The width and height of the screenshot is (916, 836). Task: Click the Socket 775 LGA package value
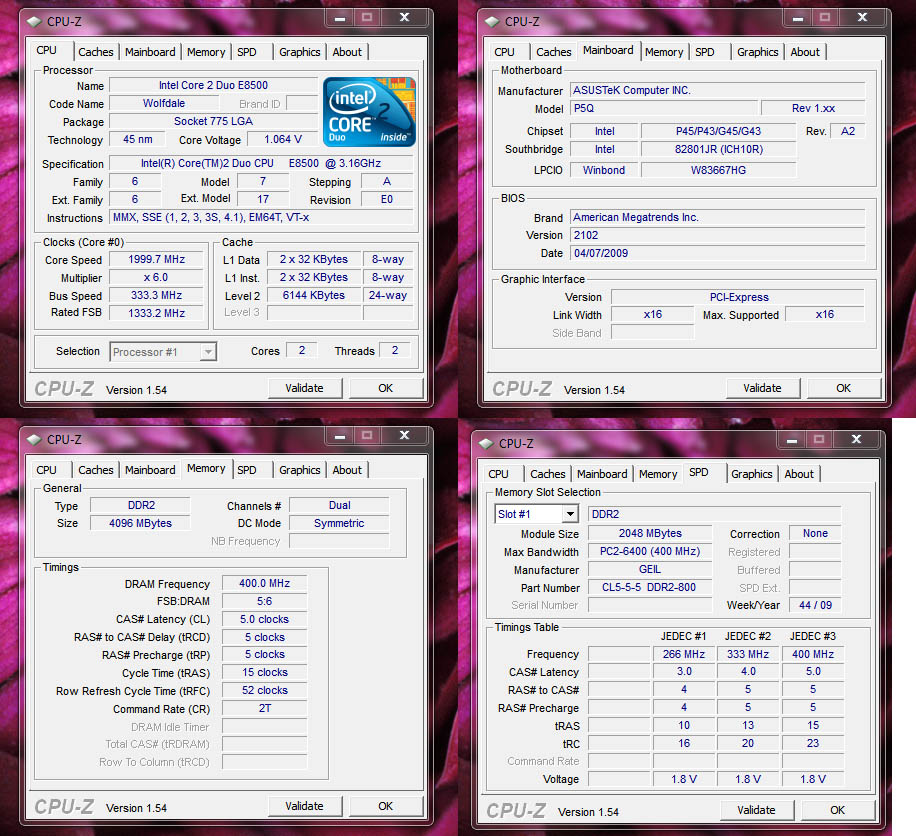(213, 122)
